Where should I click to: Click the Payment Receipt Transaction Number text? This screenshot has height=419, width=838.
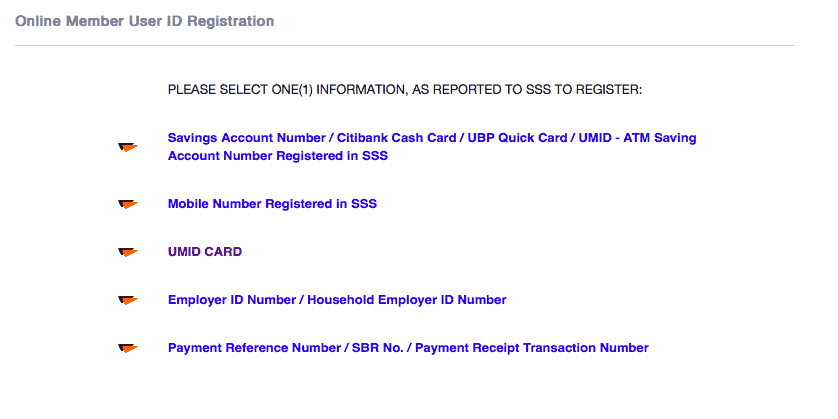(x=531, y=348)
